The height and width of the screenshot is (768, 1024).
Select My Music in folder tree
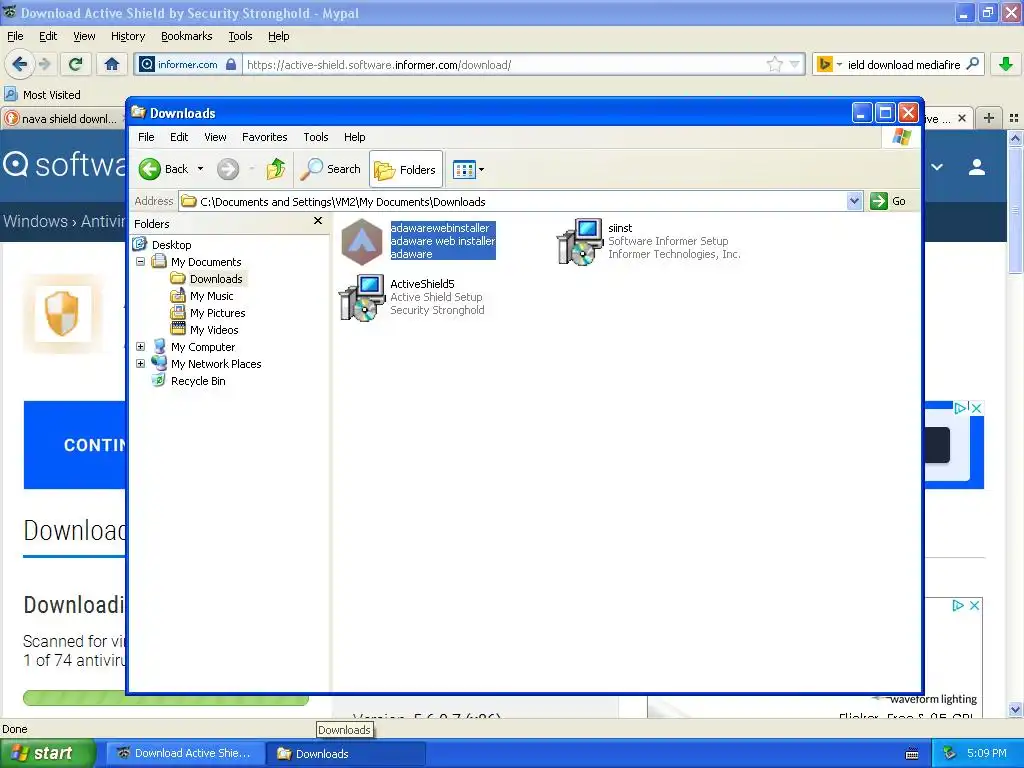click(211, 296)
